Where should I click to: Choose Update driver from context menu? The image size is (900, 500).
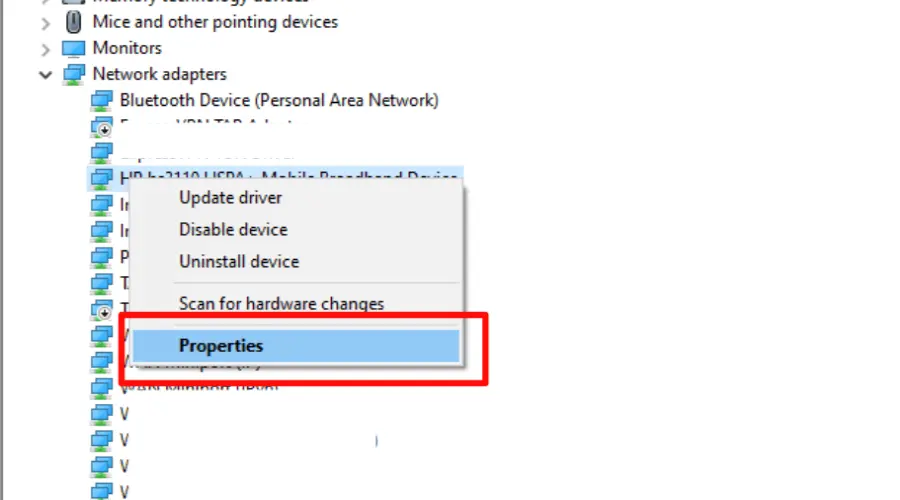point(230,197)
